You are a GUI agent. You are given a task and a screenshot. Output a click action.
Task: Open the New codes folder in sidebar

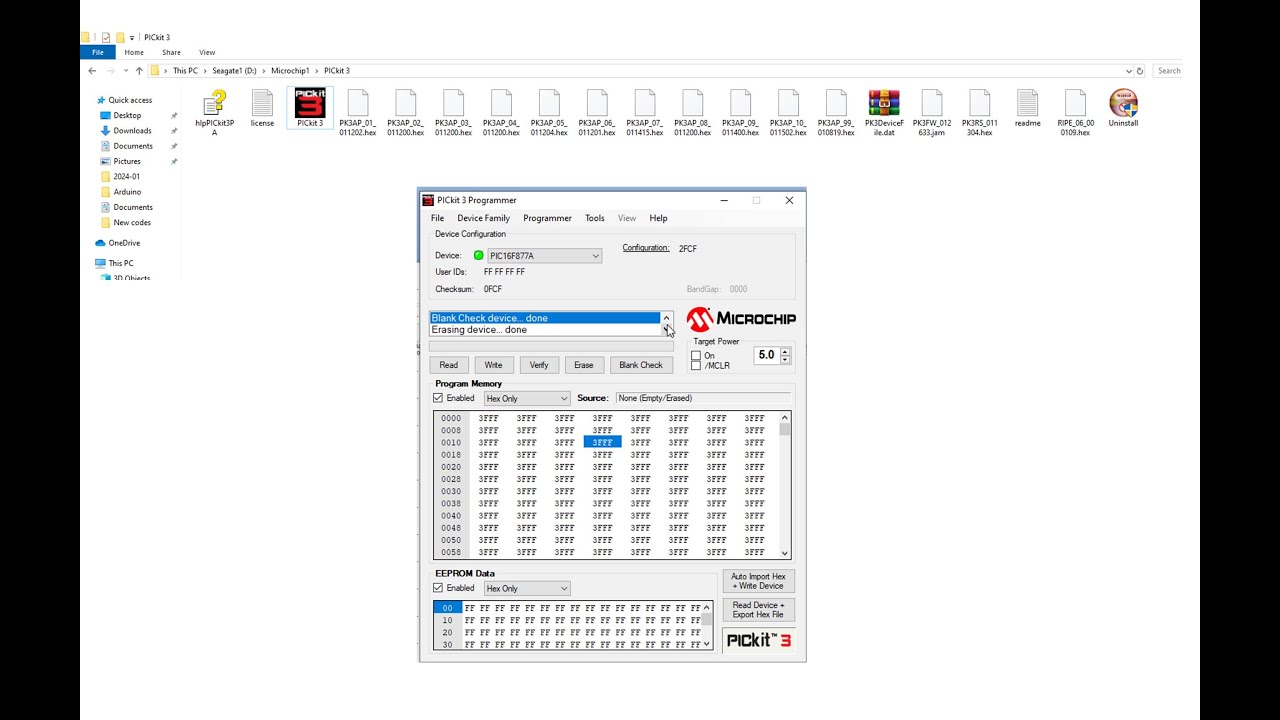tap(132, 222)
